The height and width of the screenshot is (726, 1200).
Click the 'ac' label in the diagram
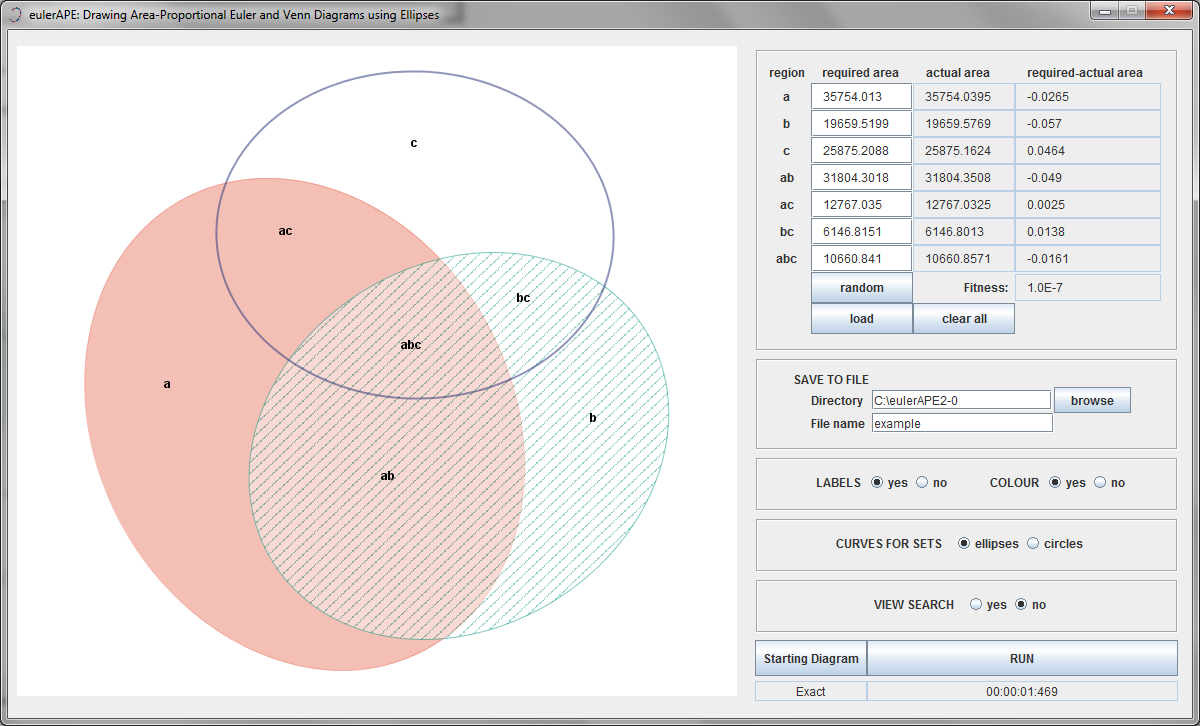pos(285,231)
